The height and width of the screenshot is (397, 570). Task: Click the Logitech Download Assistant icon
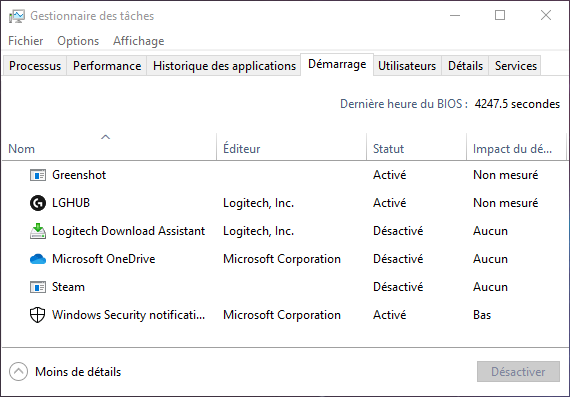[x=38, y=231]
